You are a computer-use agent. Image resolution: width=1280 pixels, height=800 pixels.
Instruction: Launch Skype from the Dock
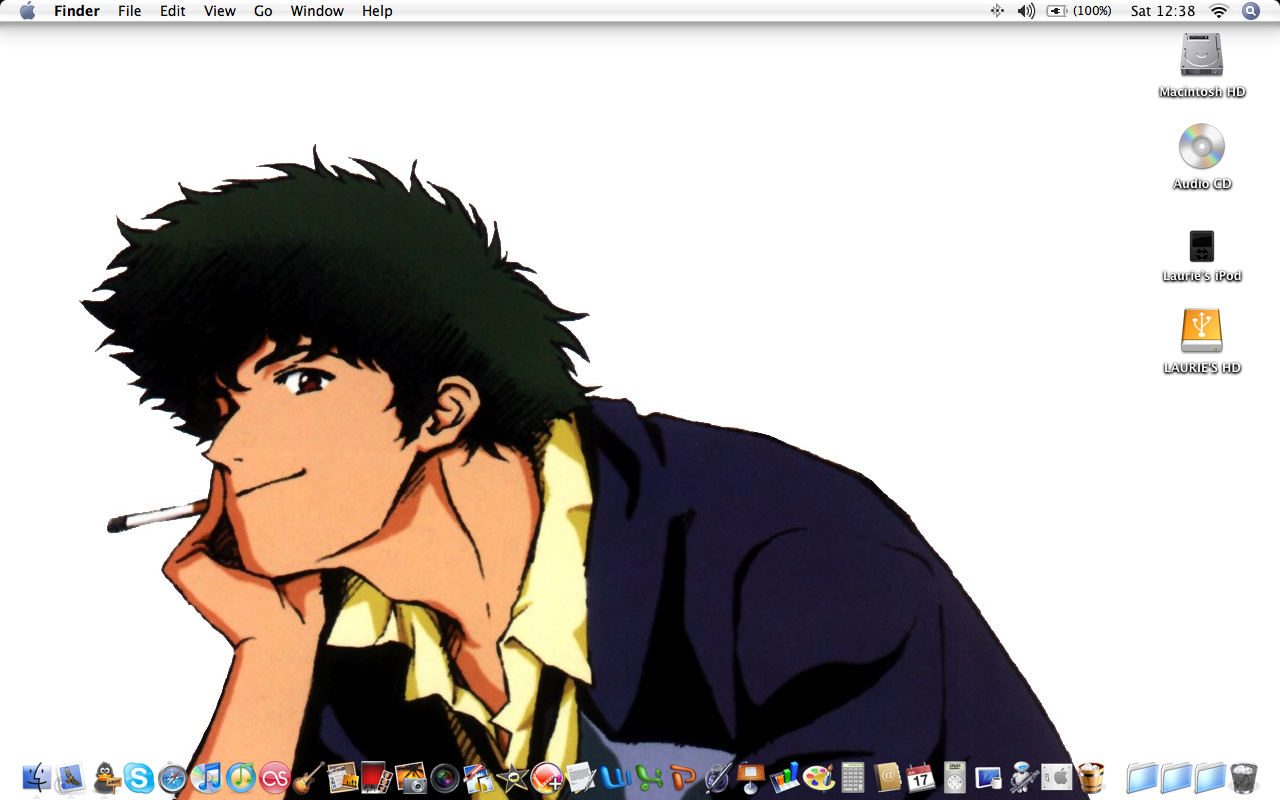[x=139, y=777]
